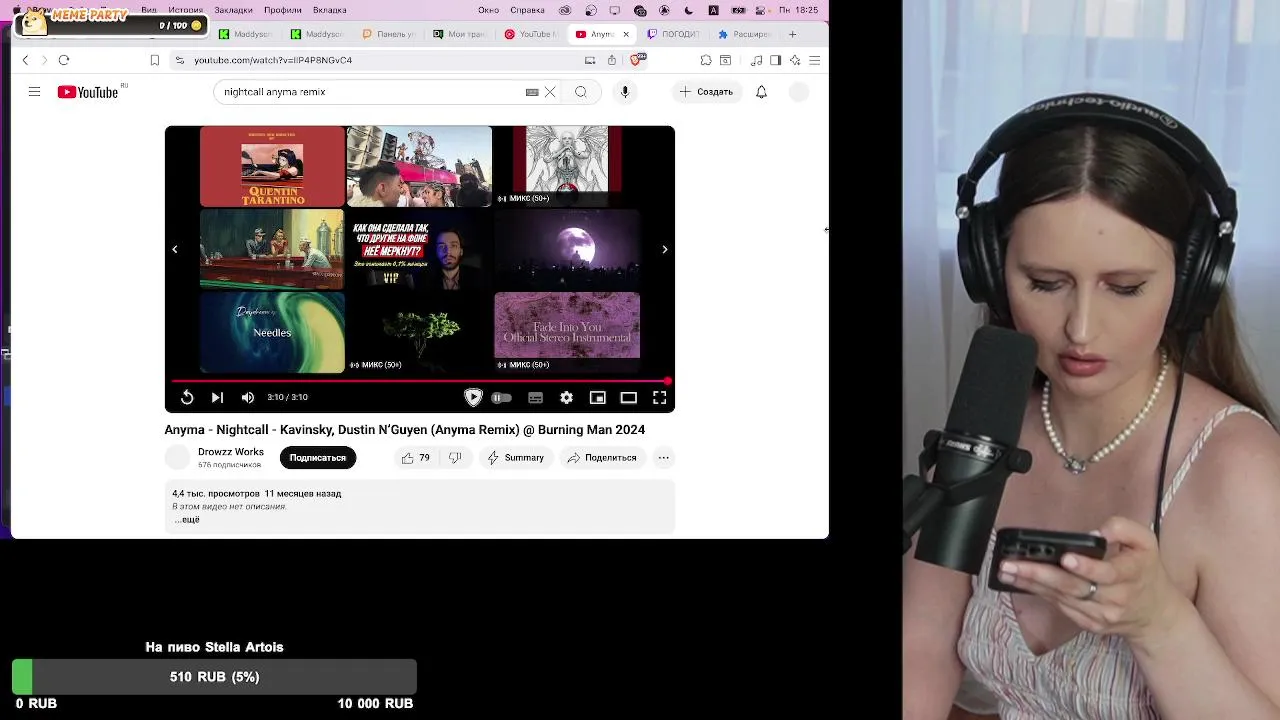Open the share icon in address bar

click(x=612, y=60)
